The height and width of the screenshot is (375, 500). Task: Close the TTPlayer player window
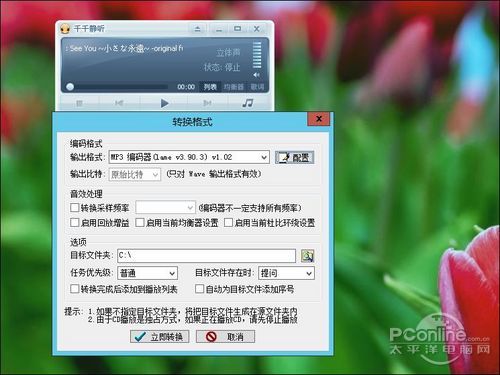click(257, 29)
